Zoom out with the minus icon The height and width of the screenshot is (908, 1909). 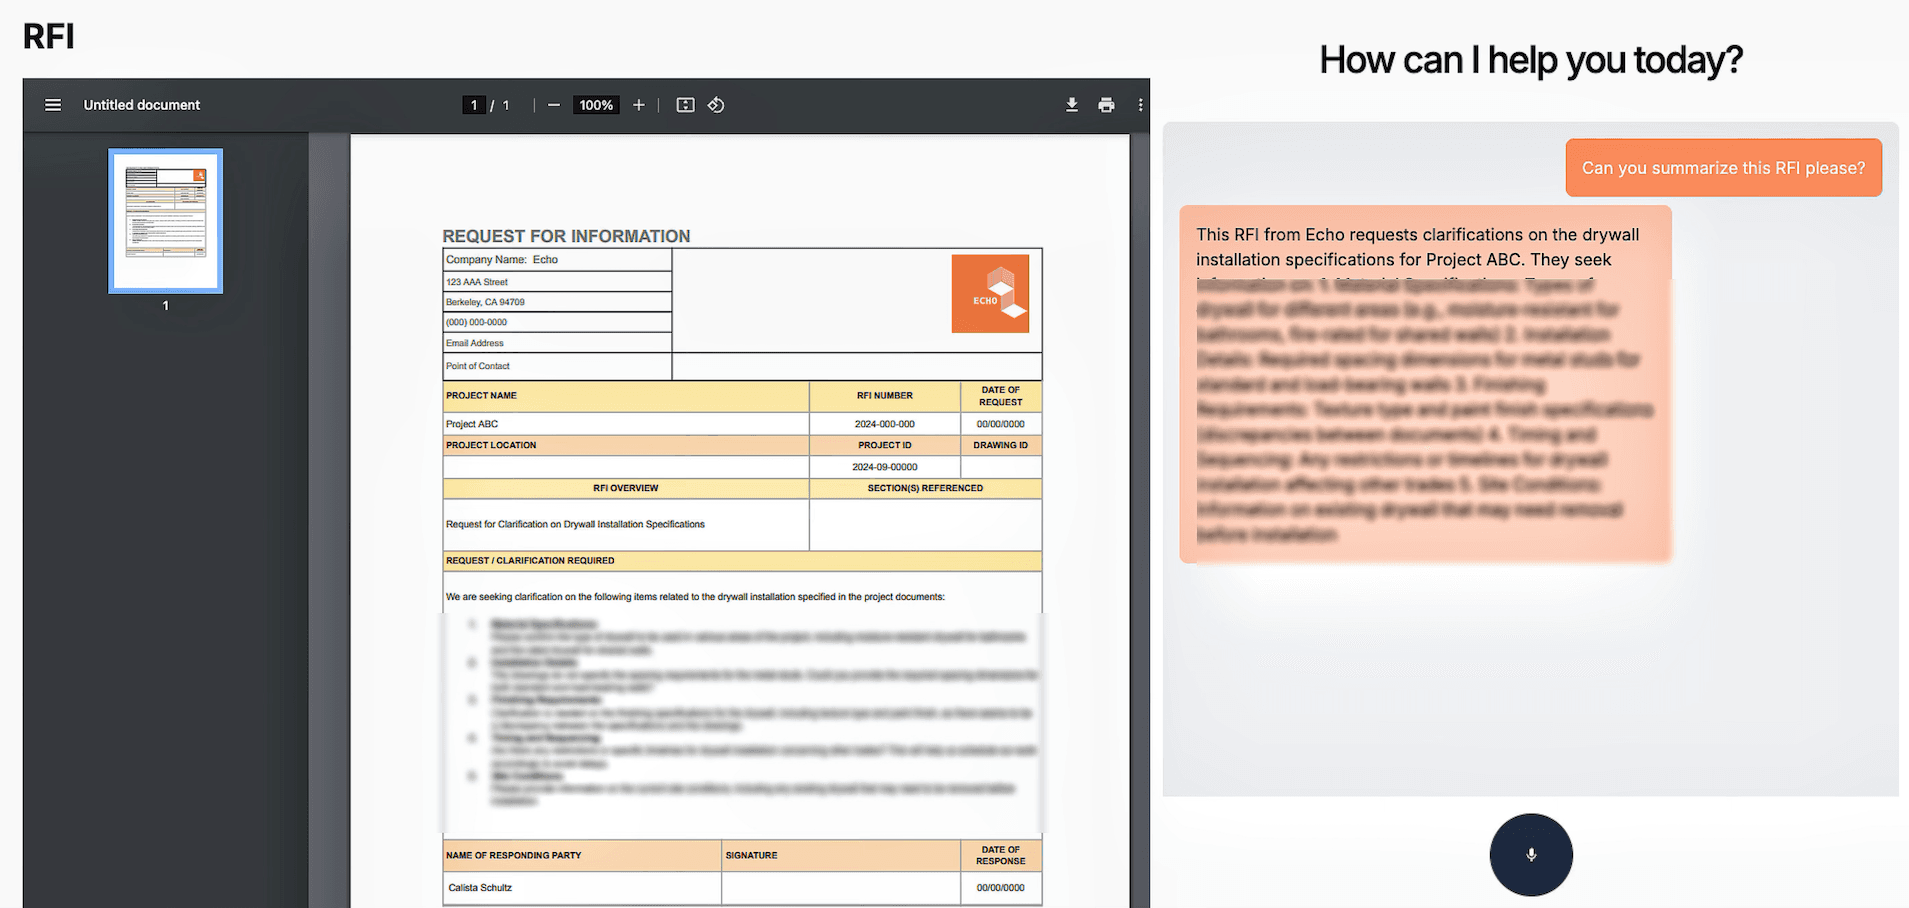click(554, 105)
